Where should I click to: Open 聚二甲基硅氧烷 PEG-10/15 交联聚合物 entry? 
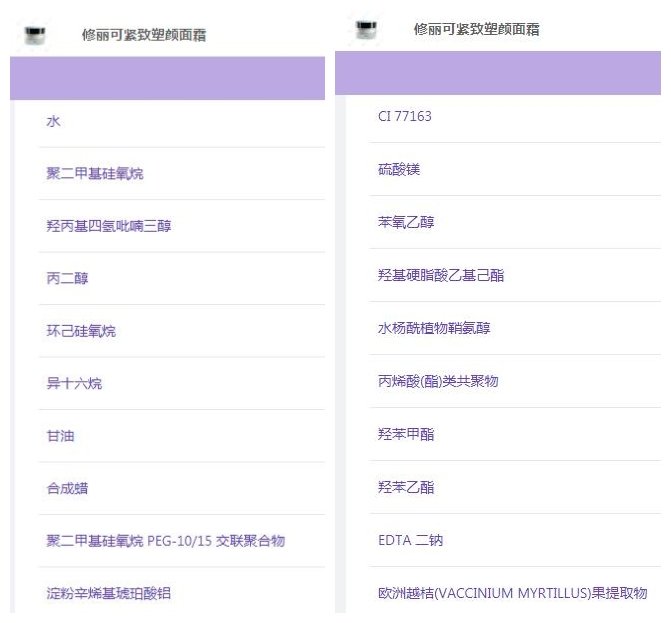[x=165, y=541]
